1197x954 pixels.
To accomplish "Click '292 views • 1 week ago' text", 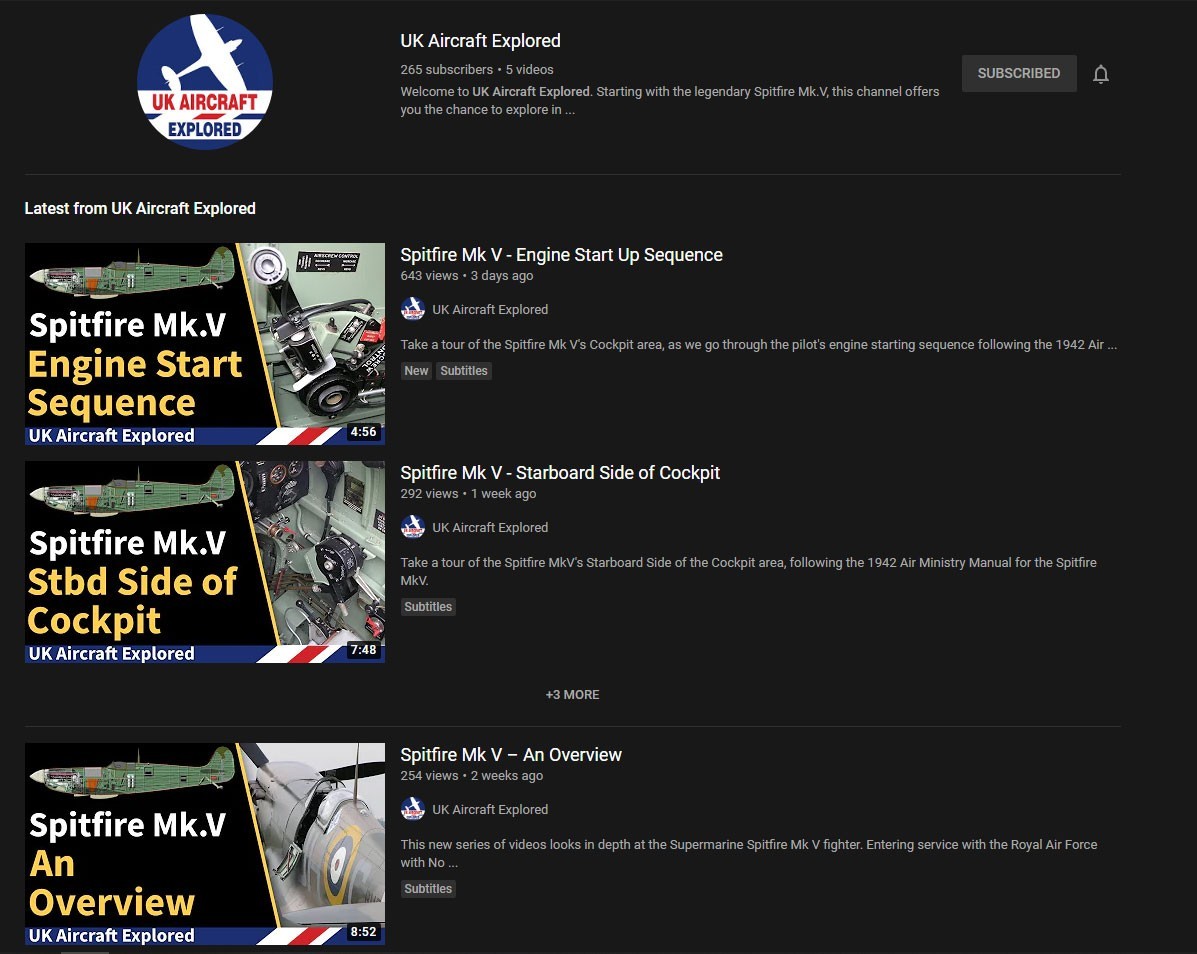I will [468, 494].
